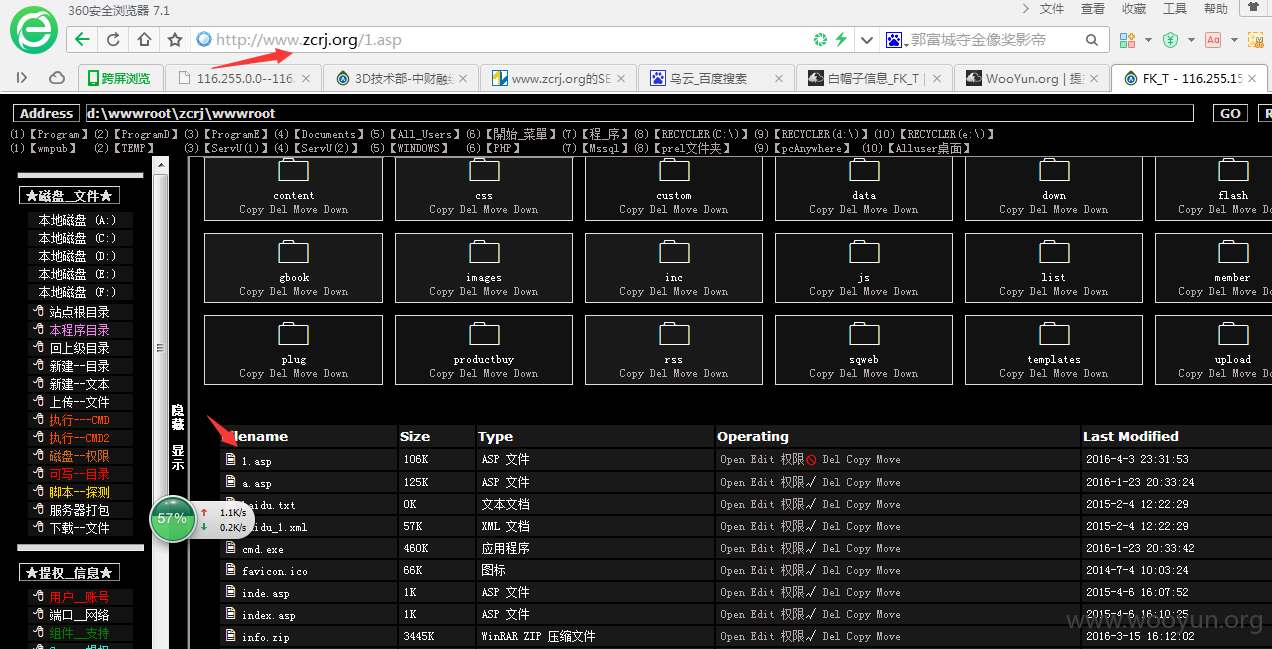Screen dimensions: 1272x649
Task: Select the 乌云_百度搜索 tab
Action: coord(716,78)
